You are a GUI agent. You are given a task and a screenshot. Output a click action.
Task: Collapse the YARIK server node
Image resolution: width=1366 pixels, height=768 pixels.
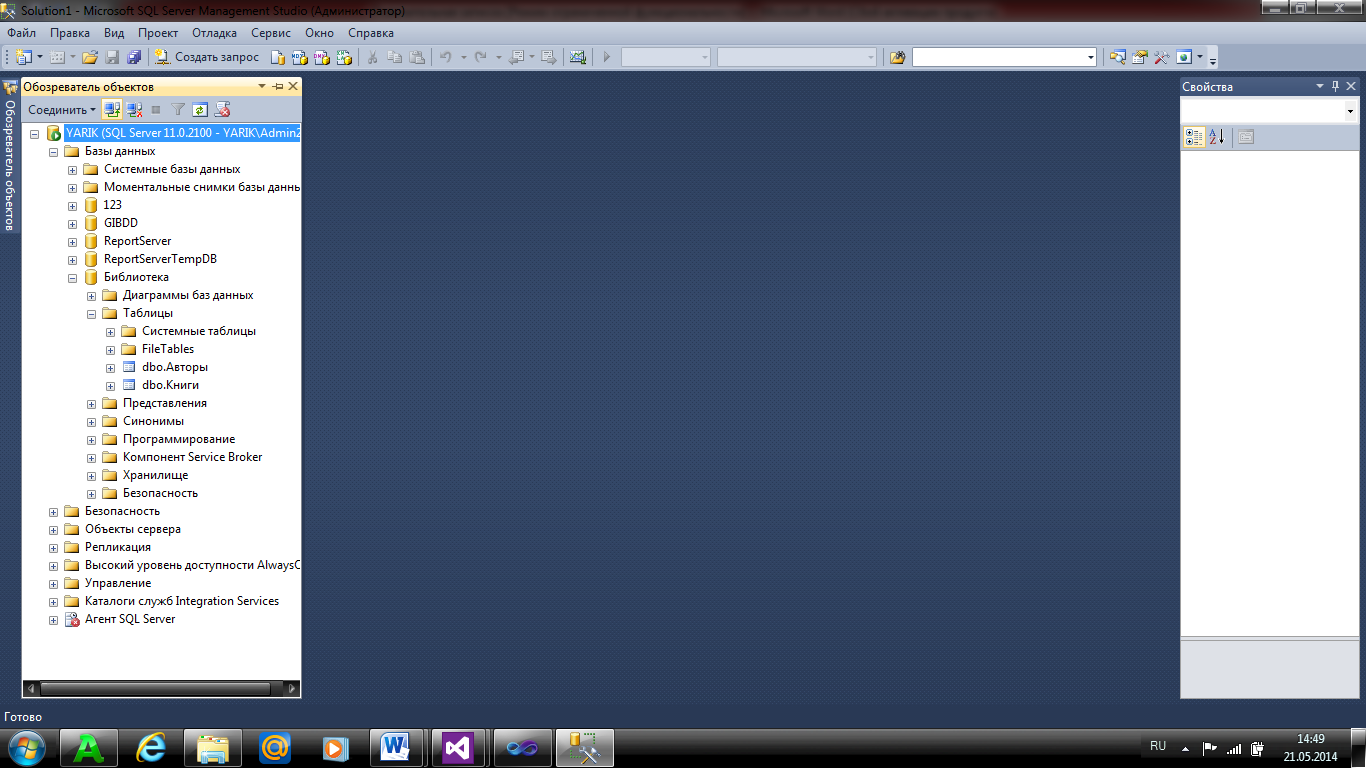pos(34,133)
